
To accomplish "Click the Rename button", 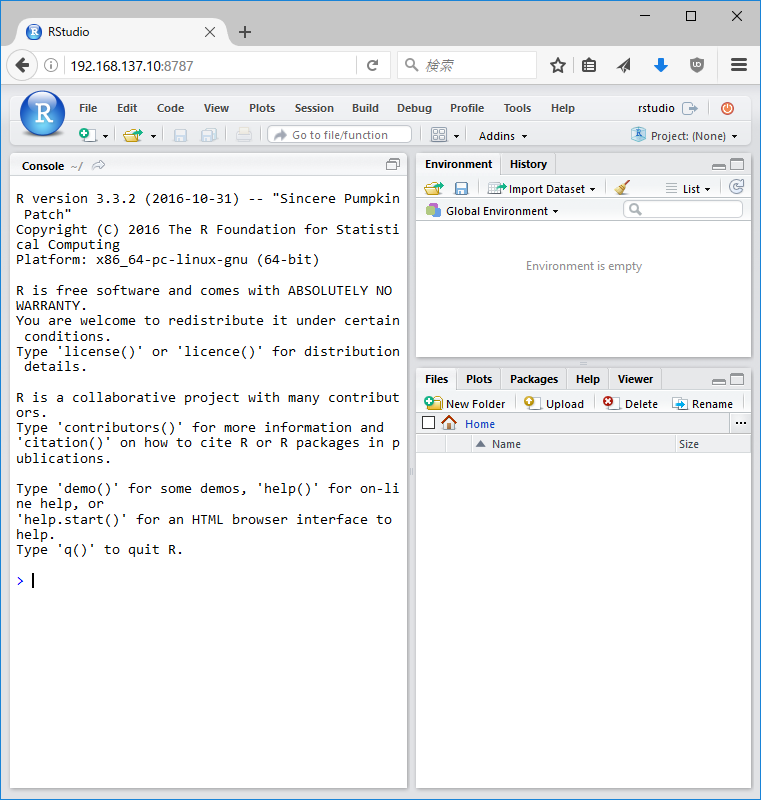I will [703, 404].
